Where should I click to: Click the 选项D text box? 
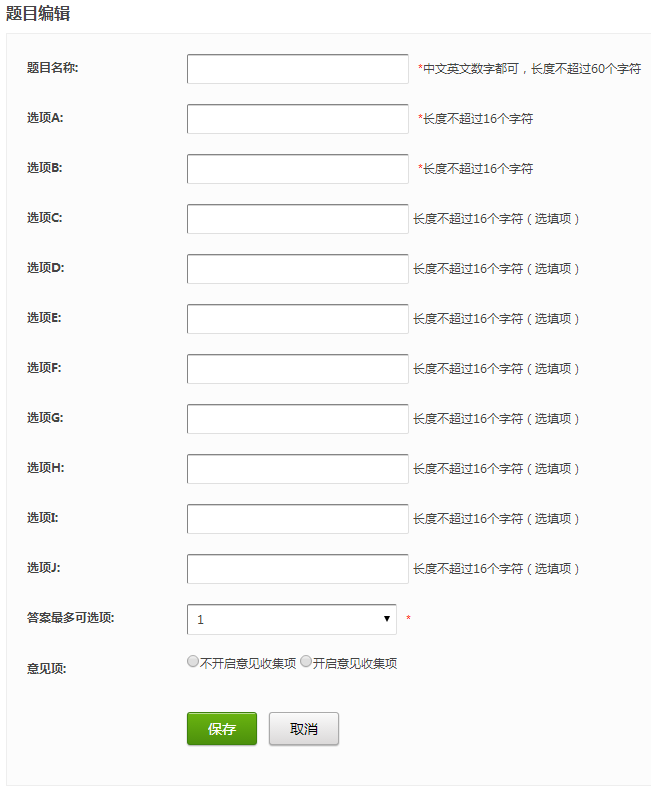[297, 269]
